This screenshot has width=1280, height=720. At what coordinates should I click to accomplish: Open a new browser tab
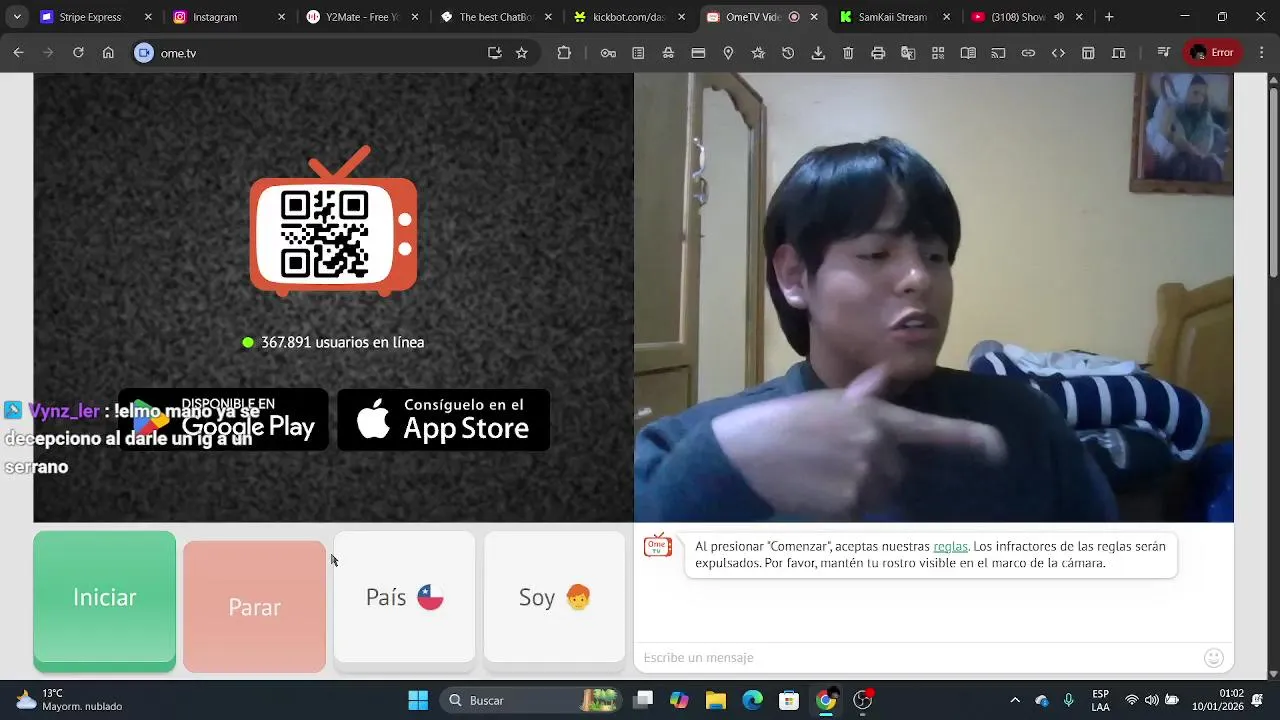tap(1109, 17)
